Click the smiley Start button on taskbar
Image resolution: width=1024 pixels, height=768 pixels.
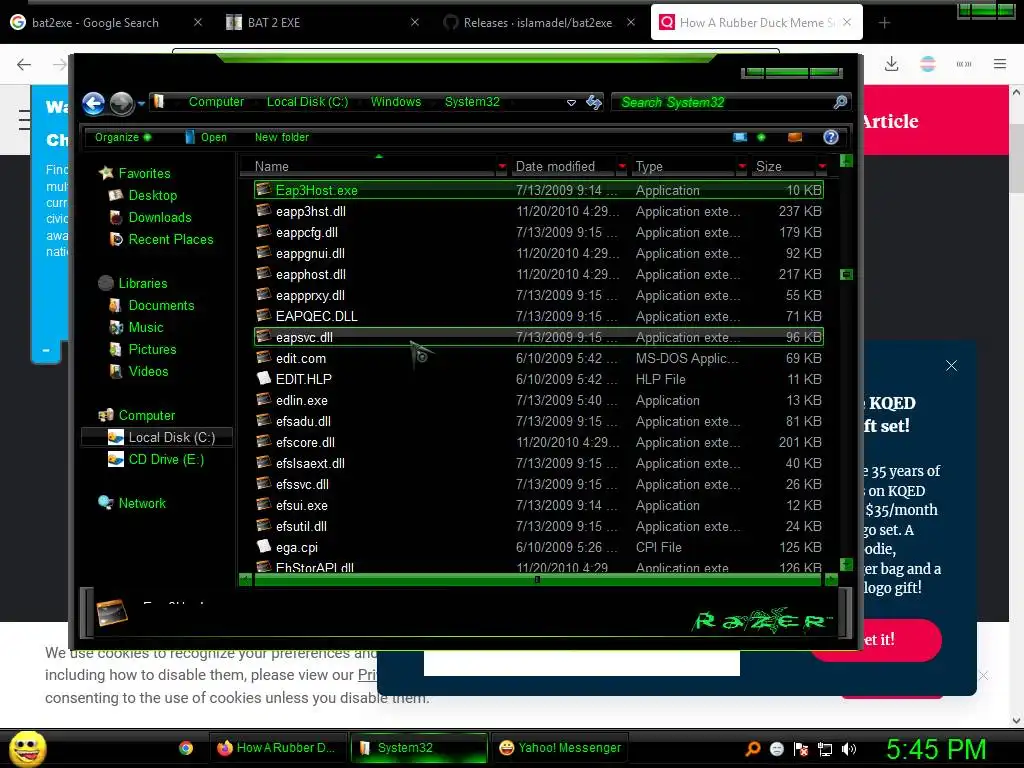pyautogui.click(x=27, y=748)
